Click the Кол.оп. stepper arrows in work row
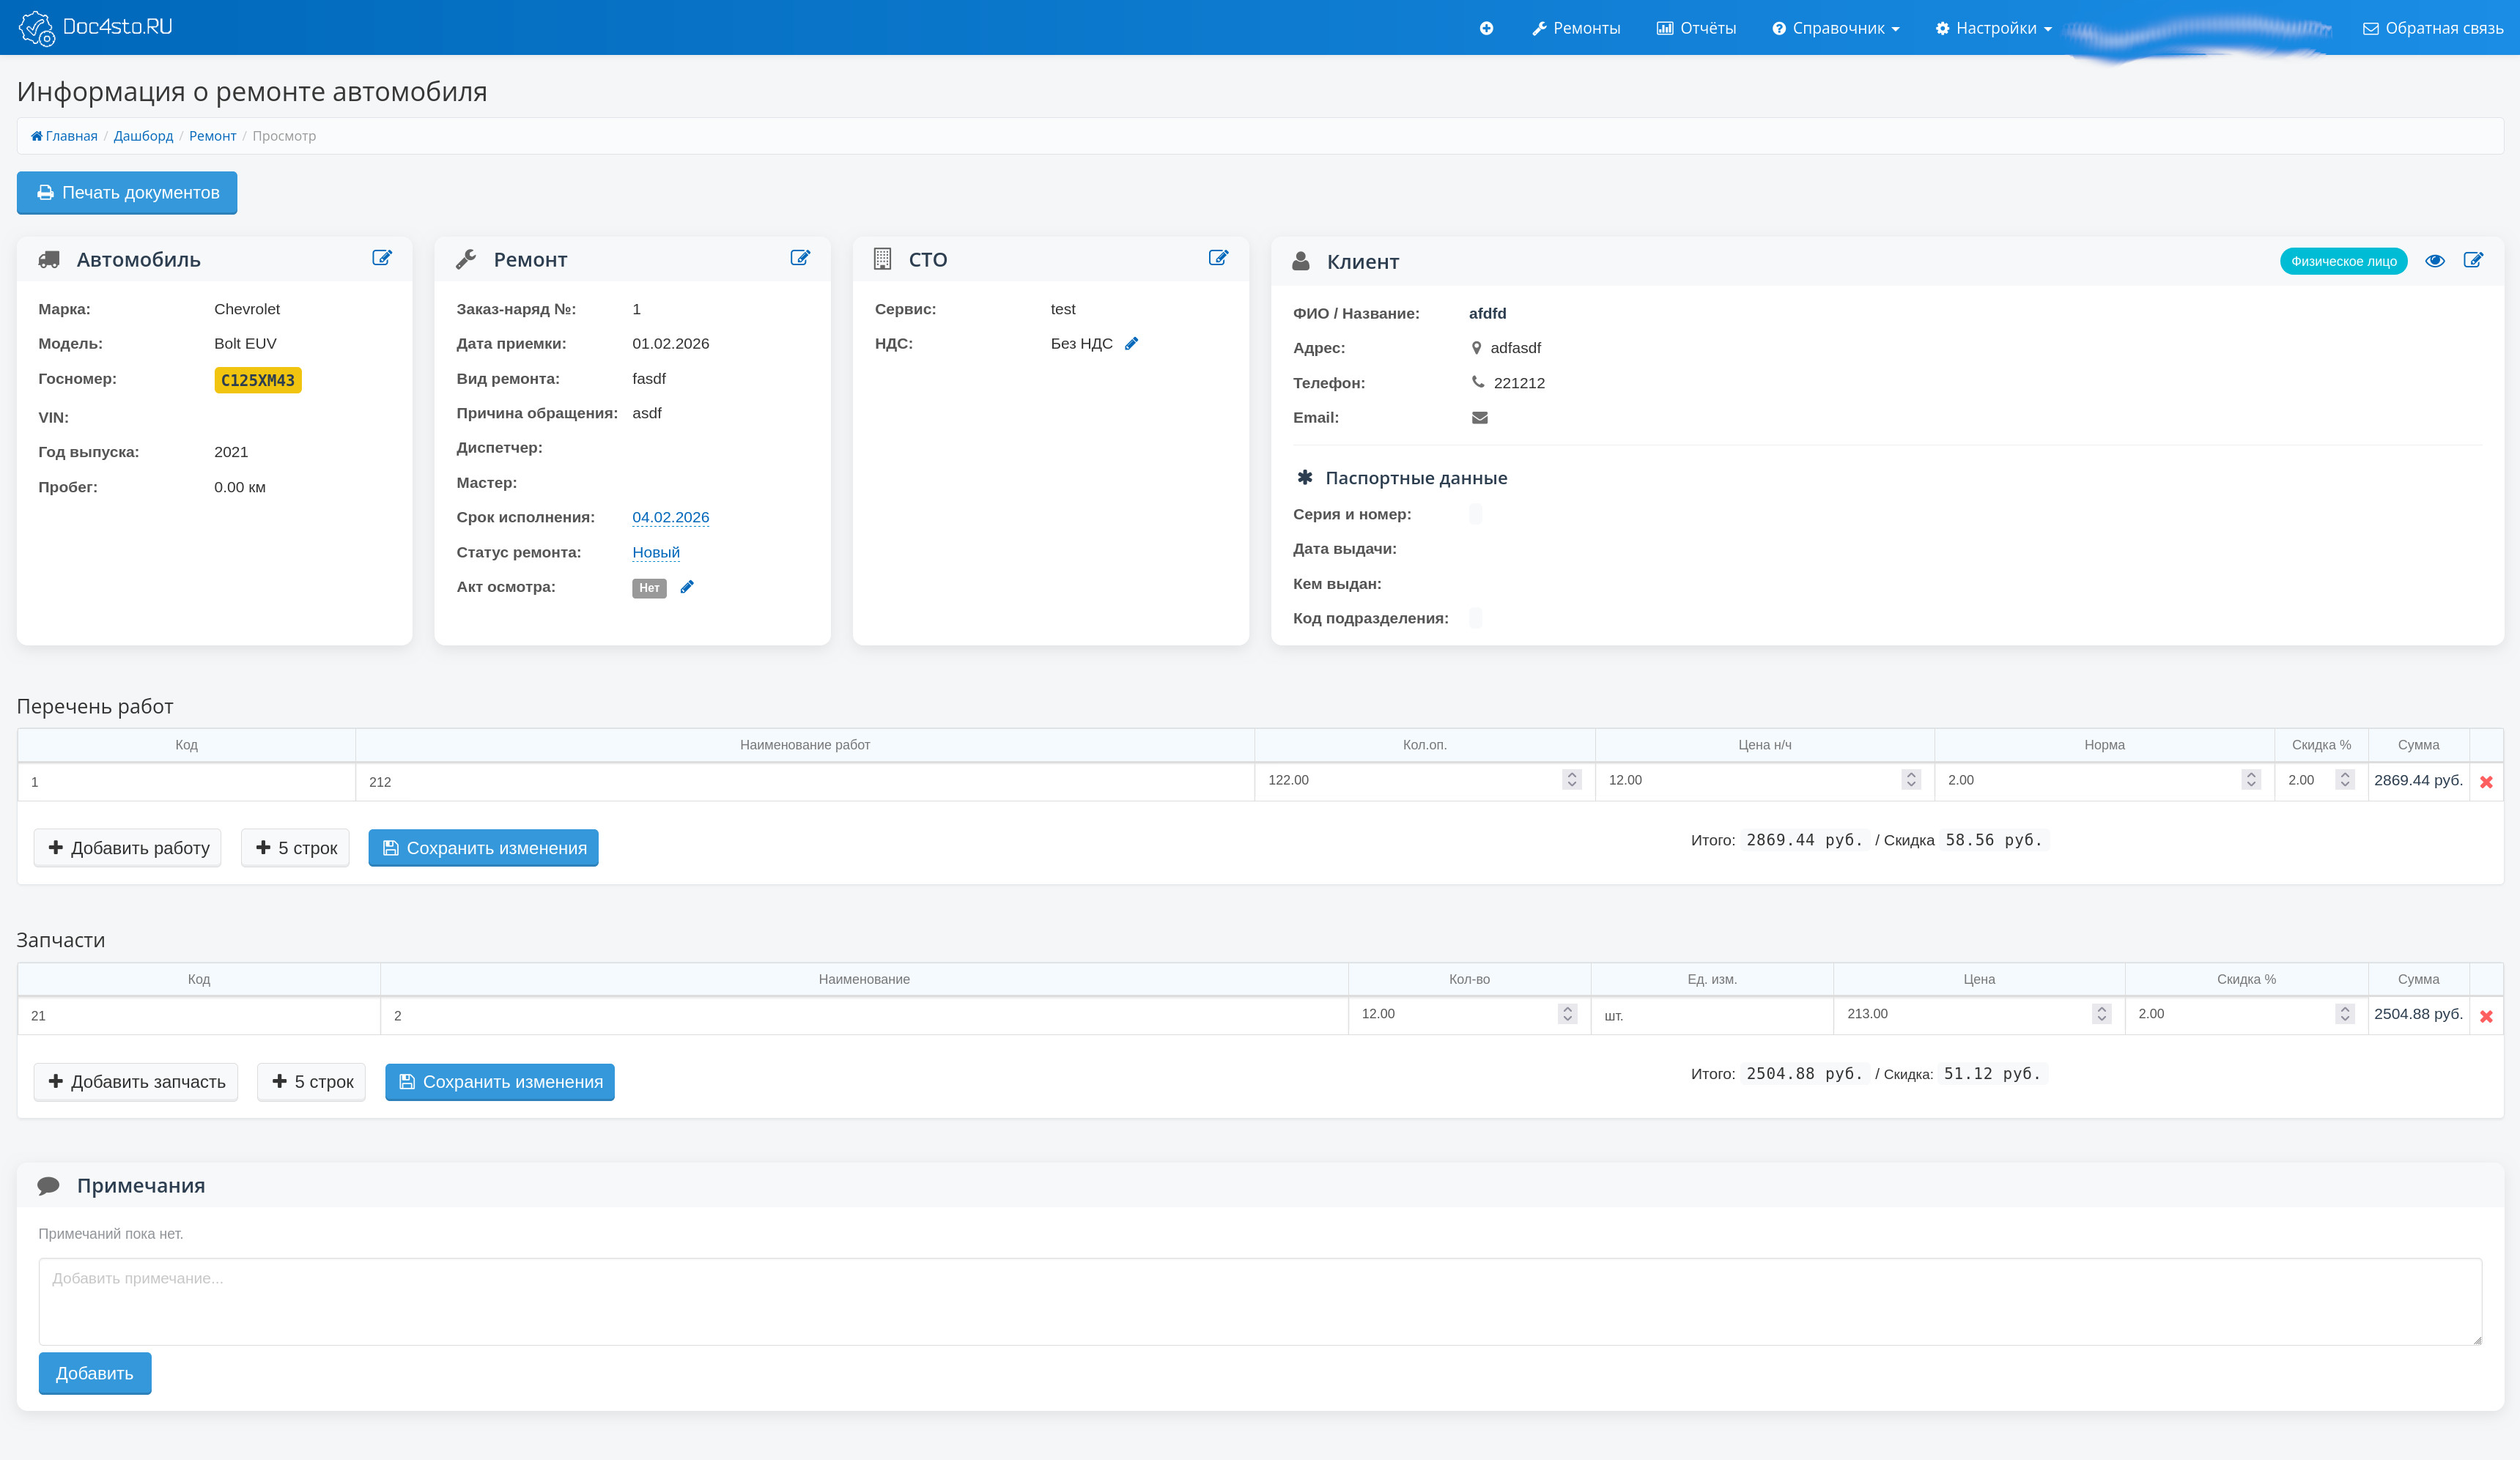The image size is (2520, 1460). pos(1571,780)
